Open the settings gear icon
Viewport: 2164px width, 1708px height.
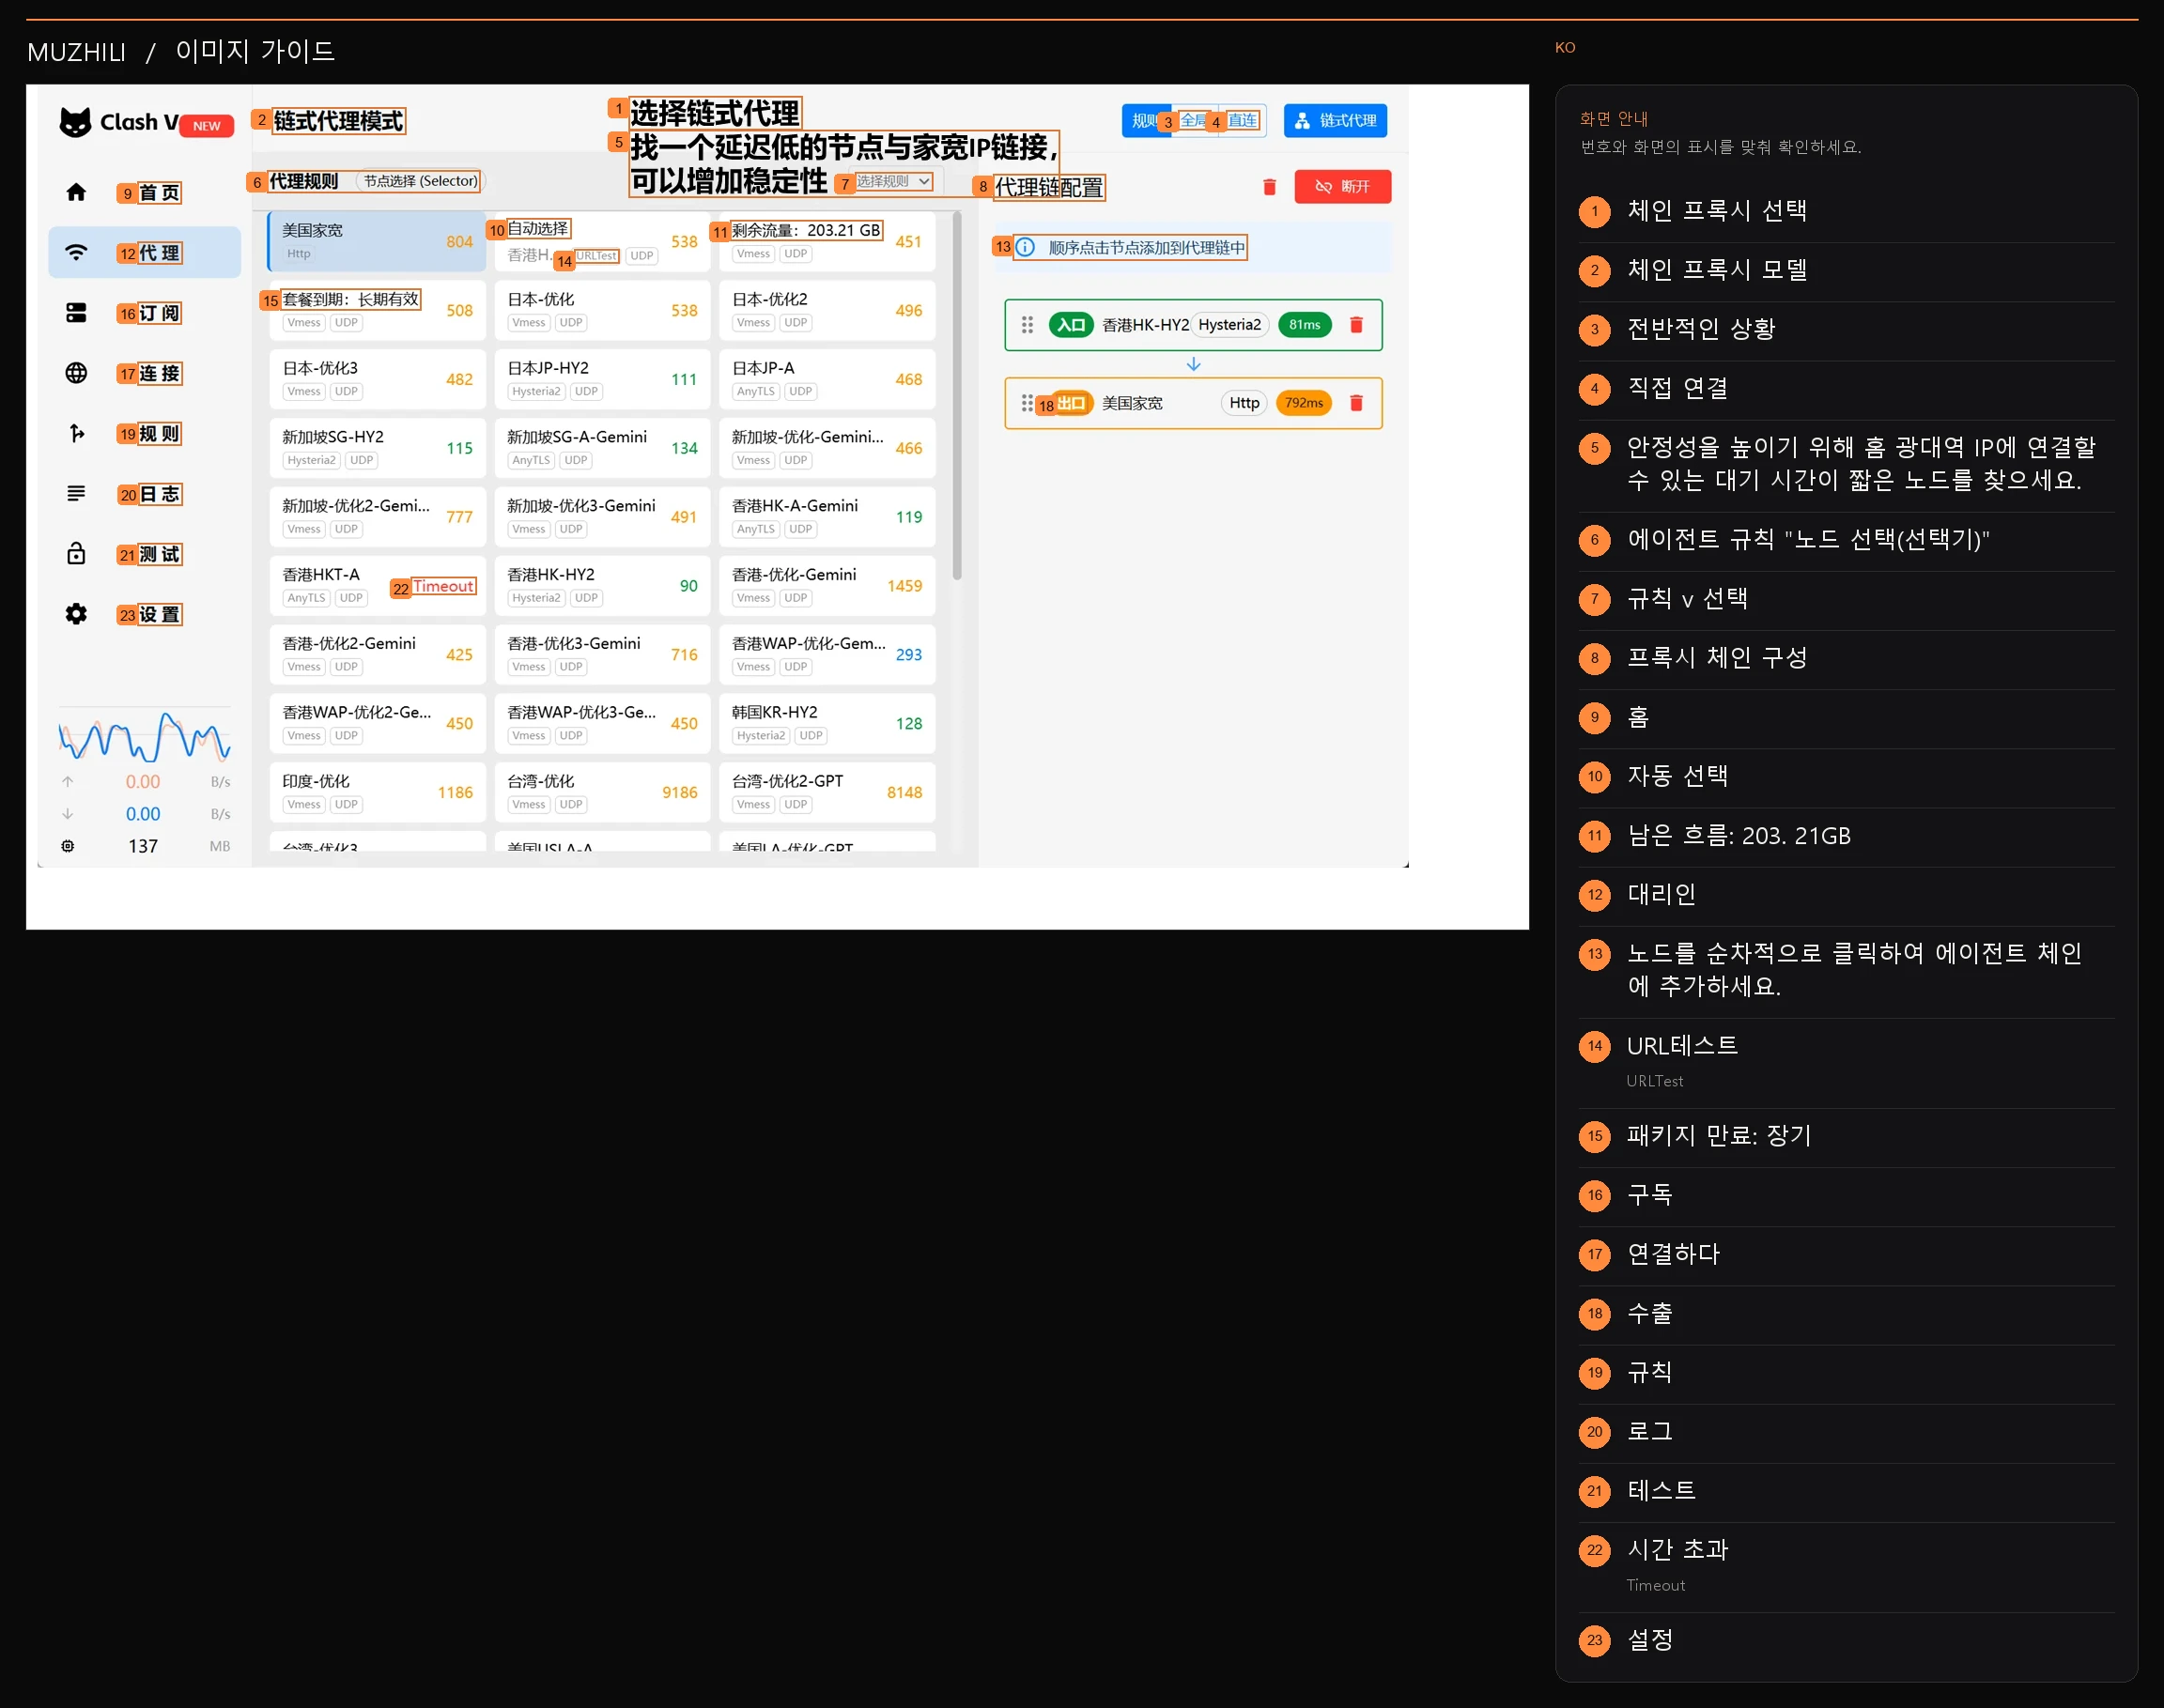(x=76, y=614)
